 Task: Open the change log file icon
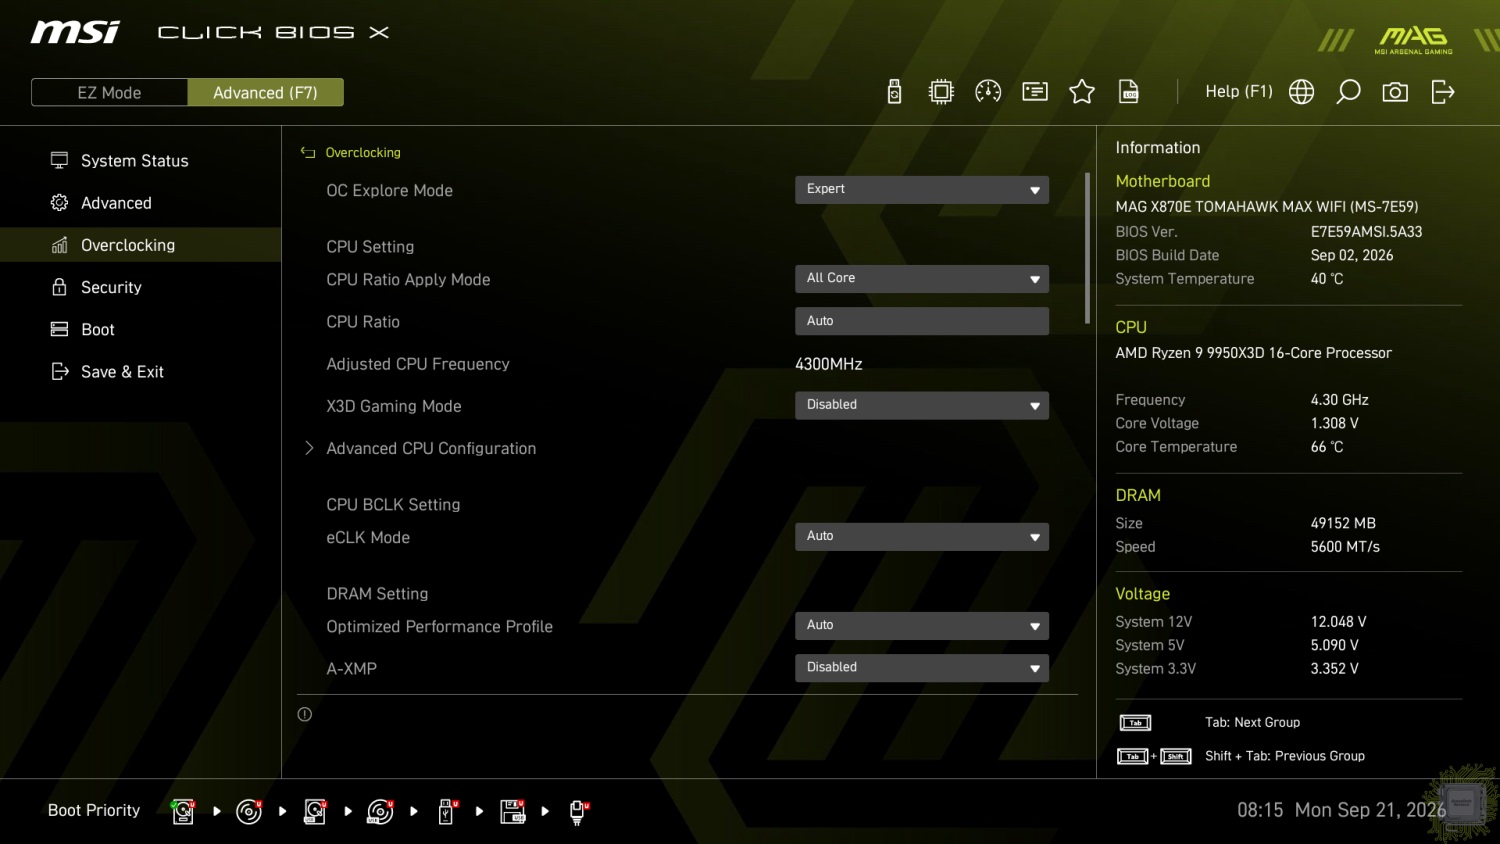1129,92
